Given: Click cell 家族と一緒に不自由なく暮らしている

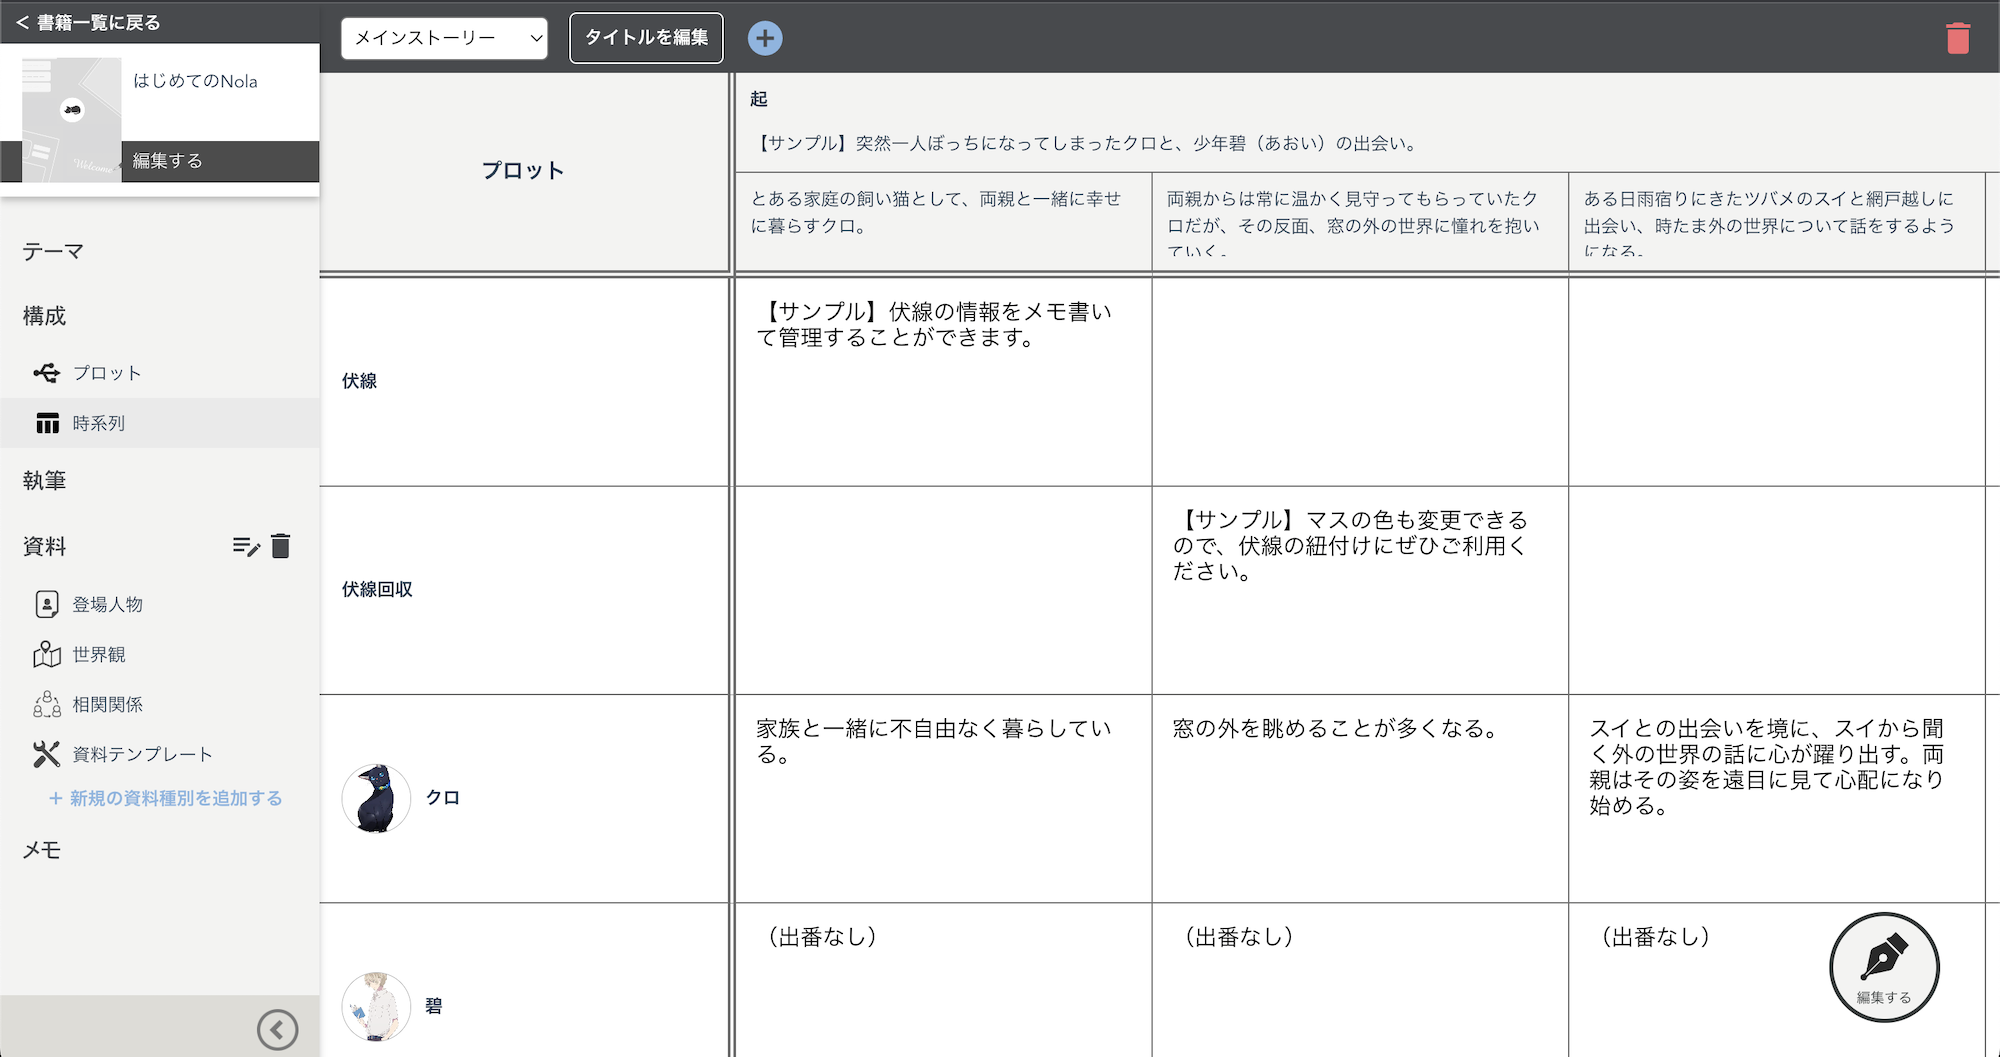Looking at the screenshot, I should [943, 798].
